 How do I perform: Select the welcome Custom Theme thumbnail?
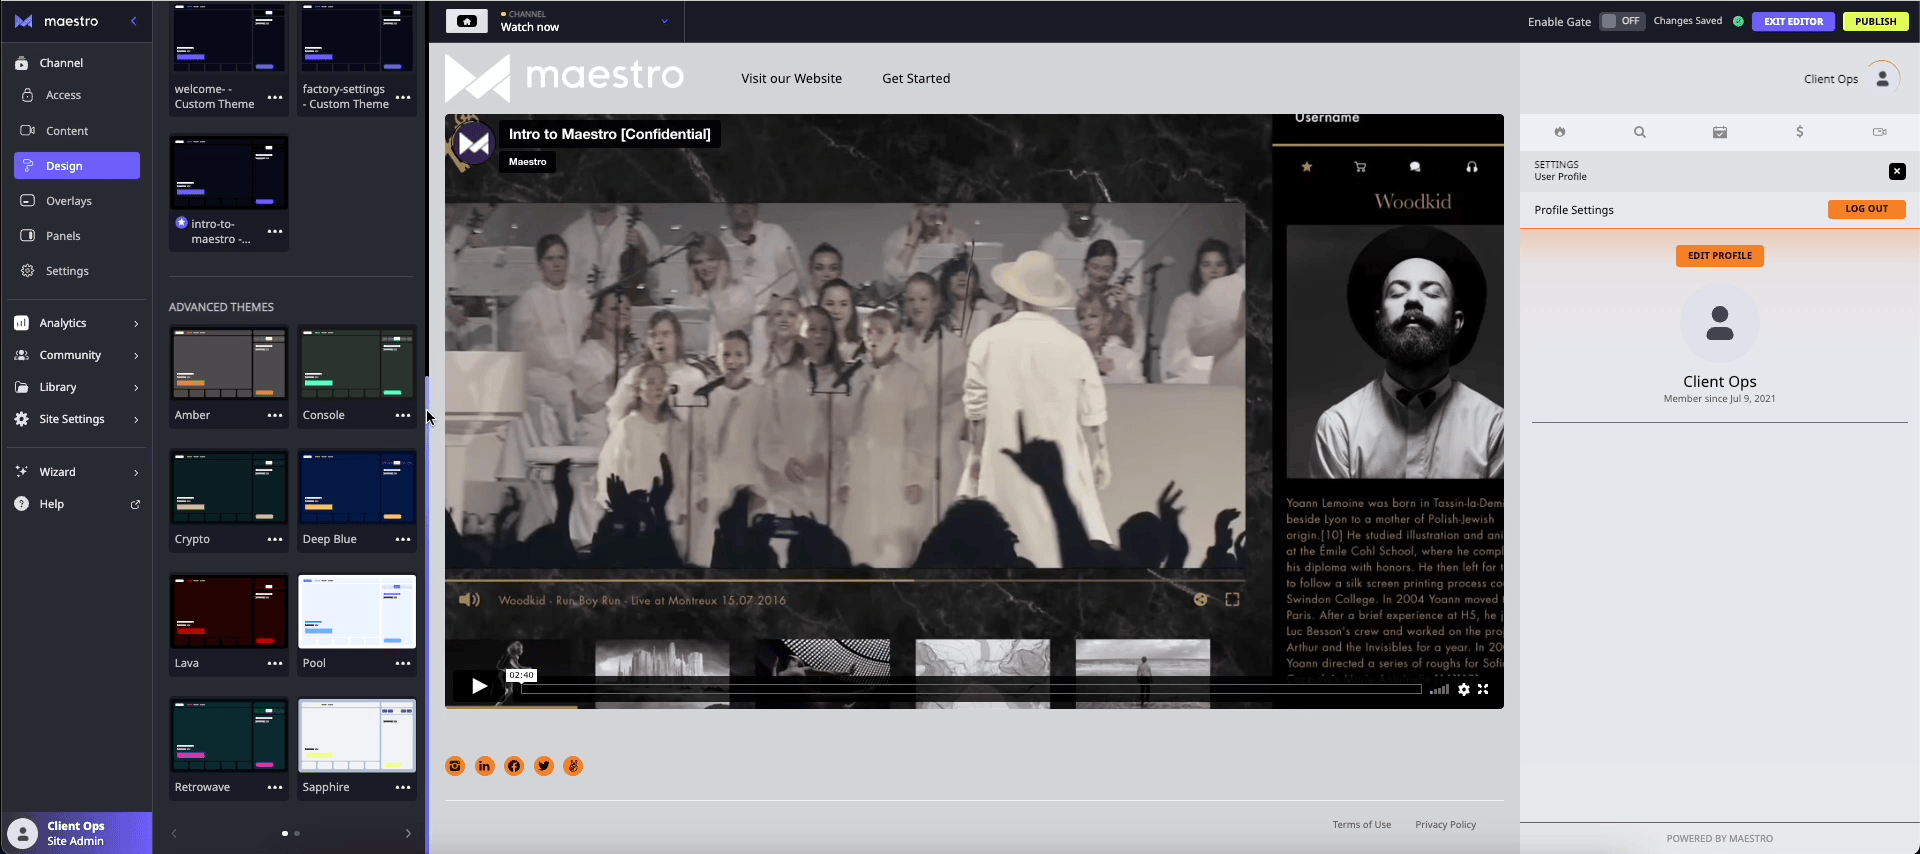click(229, 38)
